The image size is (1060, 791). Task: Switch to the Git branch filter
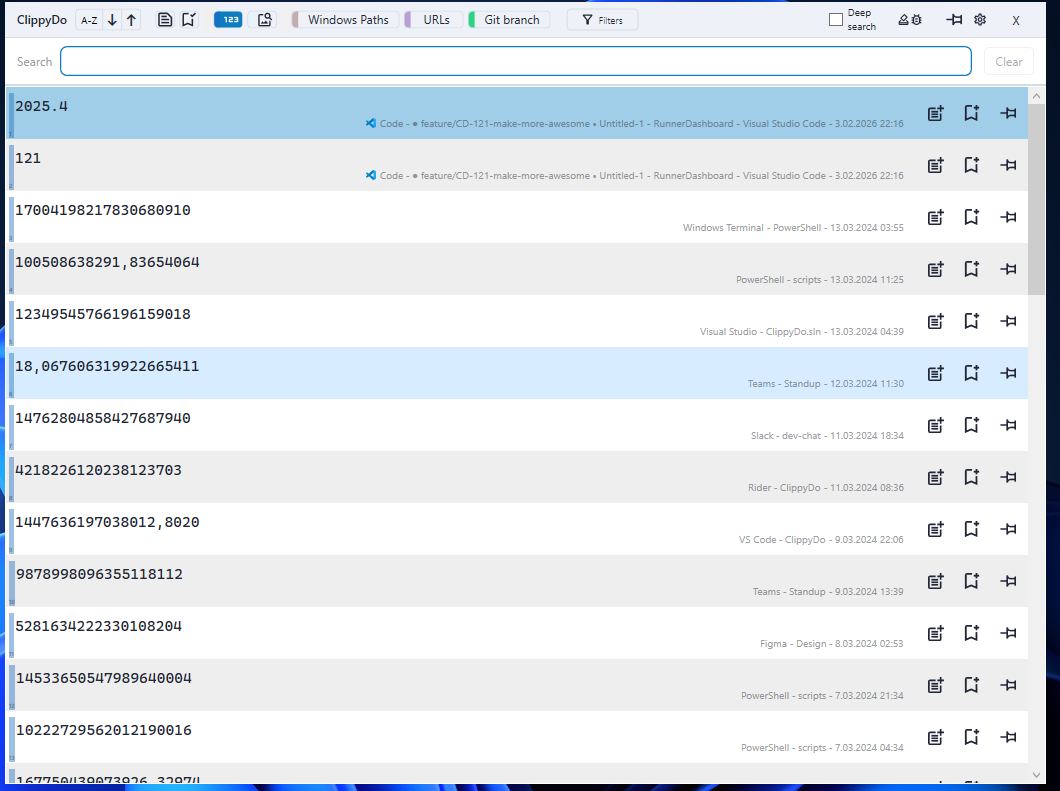tap(508, 19)
